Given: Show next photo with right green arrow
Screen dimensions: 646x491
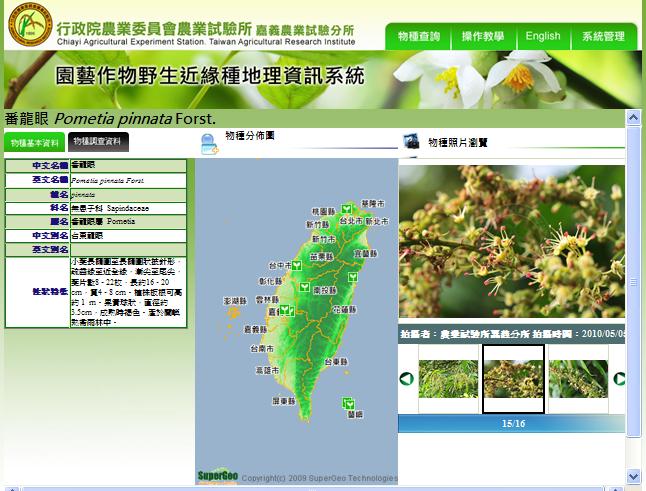Looking at the screenshot, I should [x=619, y=379].
